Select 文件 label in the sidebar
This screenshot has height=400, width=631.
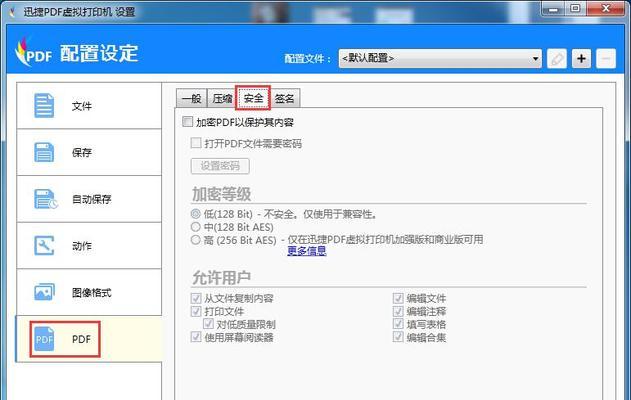[82, 106]
